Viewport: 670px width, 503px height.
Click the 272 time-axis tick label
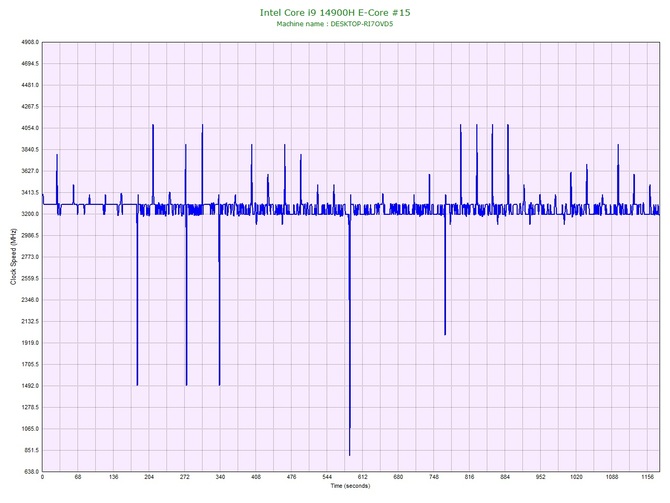[185, 477]
